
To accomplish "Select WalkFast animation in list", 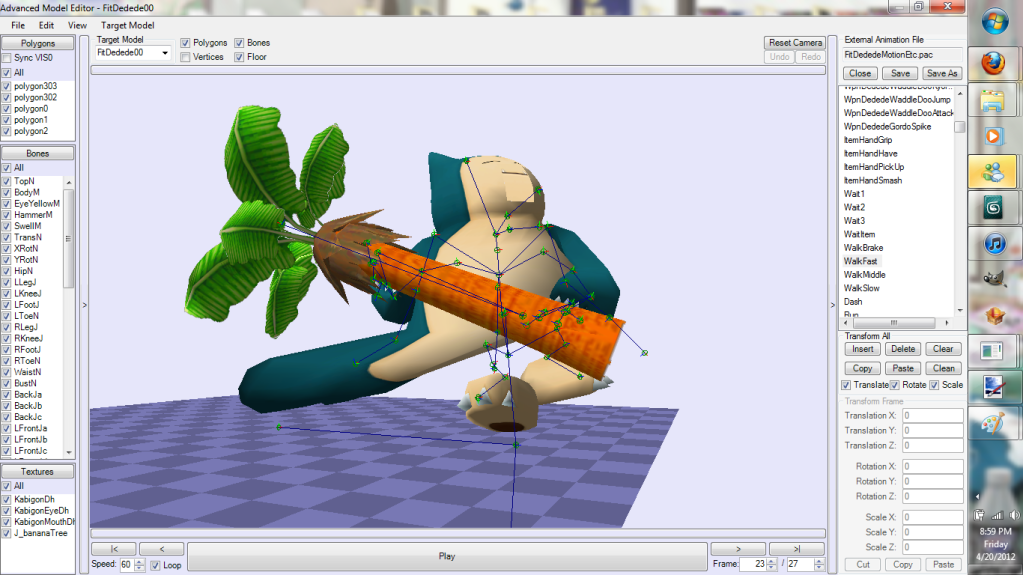I will click(x=861, y=261).
